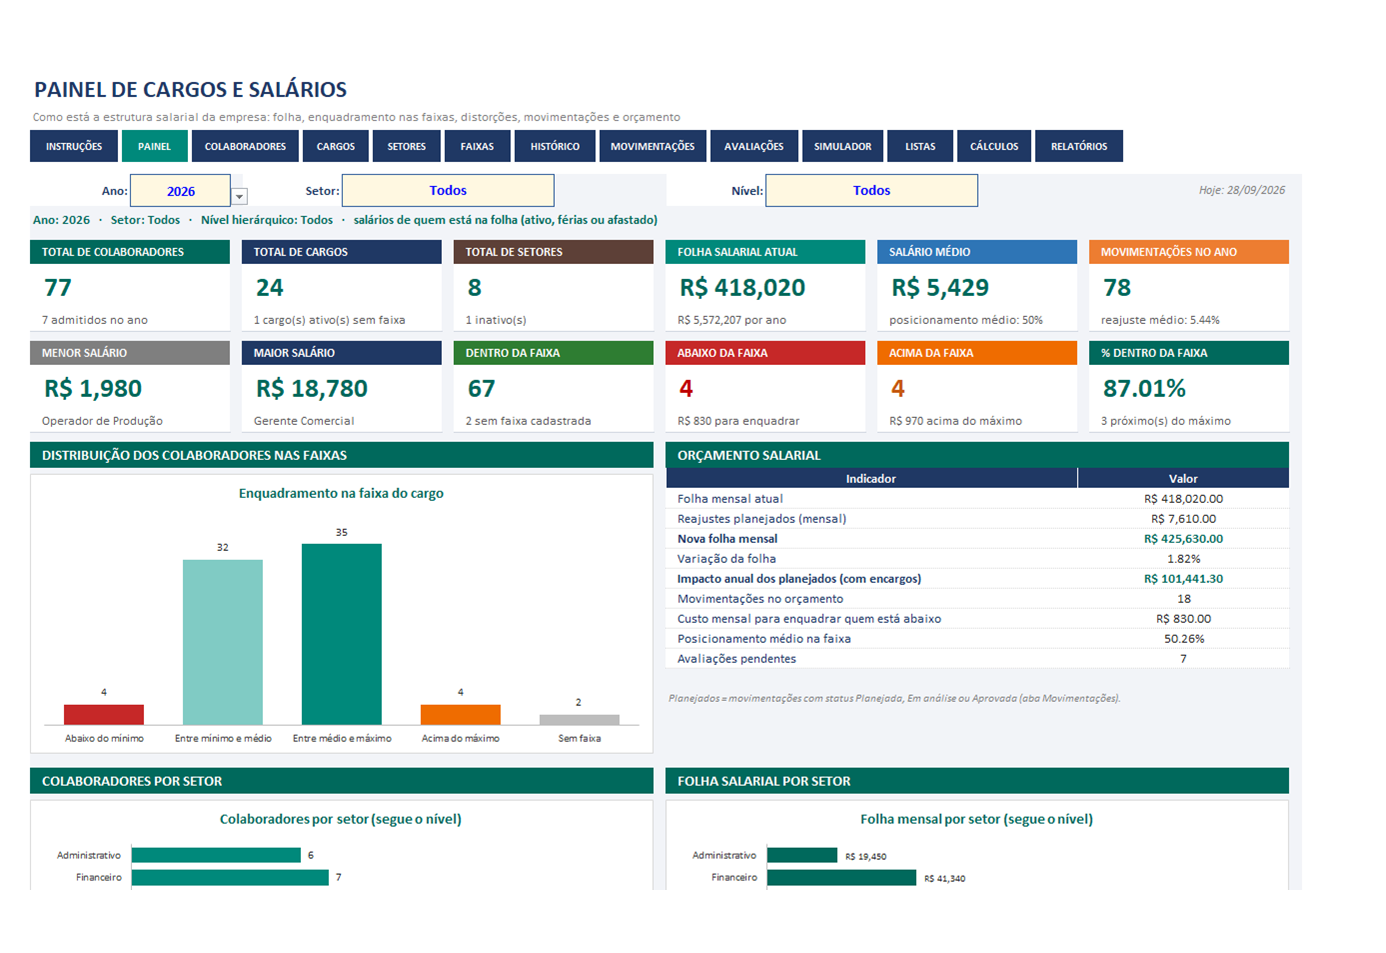
Task: Click the 'reajuste médio: 5.44%' note
Action: (x=1160, y=320)
